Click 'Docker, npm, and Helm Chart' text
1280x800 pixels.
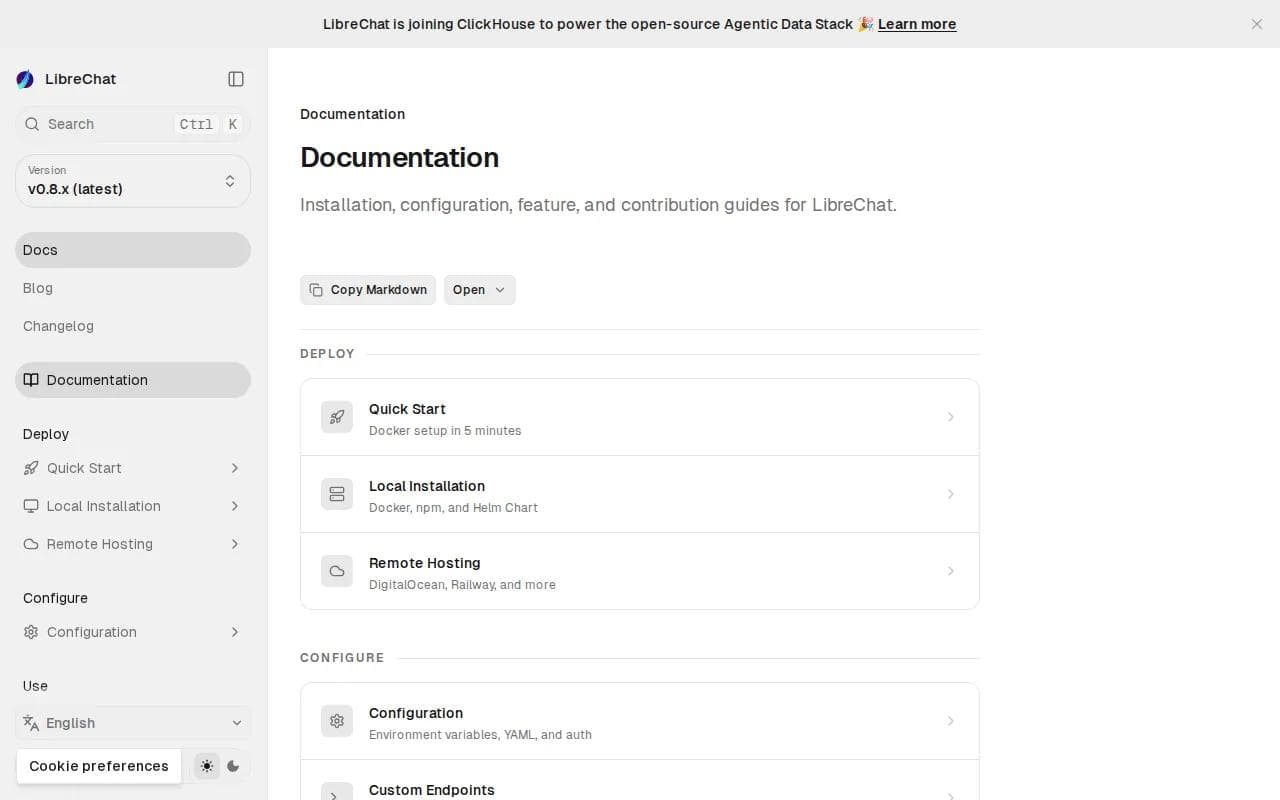point(453,508)
